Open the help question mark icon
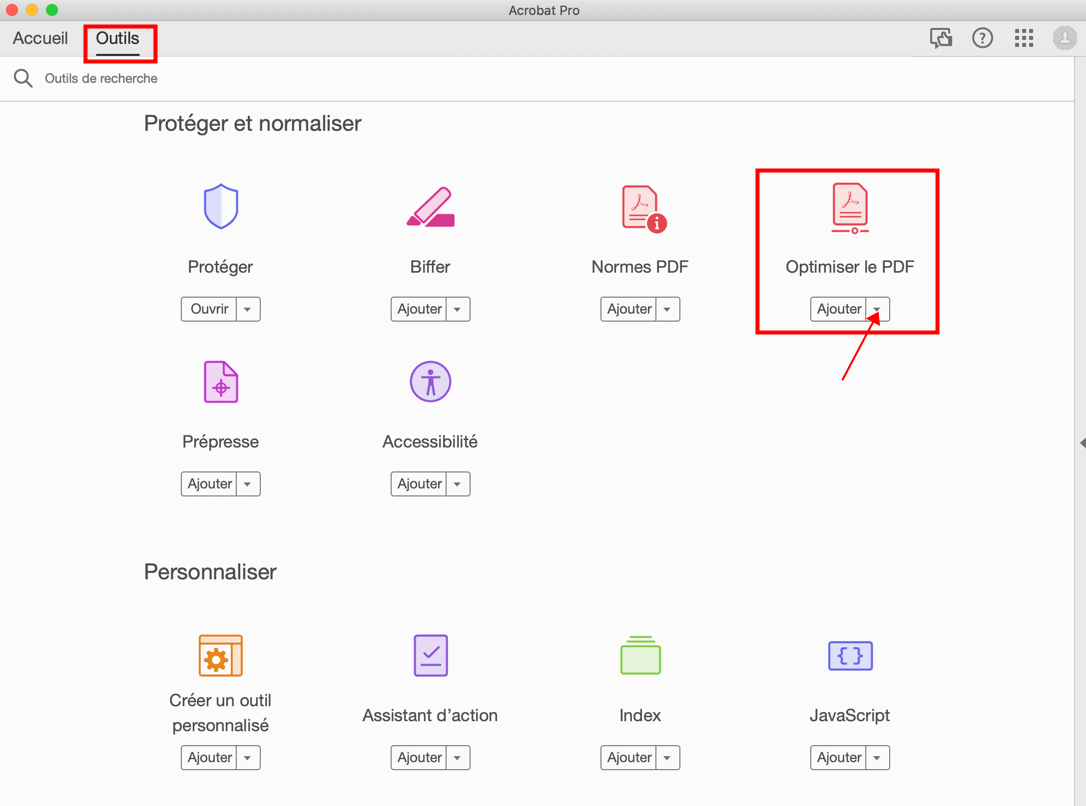Image resolution: width=1086 pixels, height=806 pixels. coord(982,38)
